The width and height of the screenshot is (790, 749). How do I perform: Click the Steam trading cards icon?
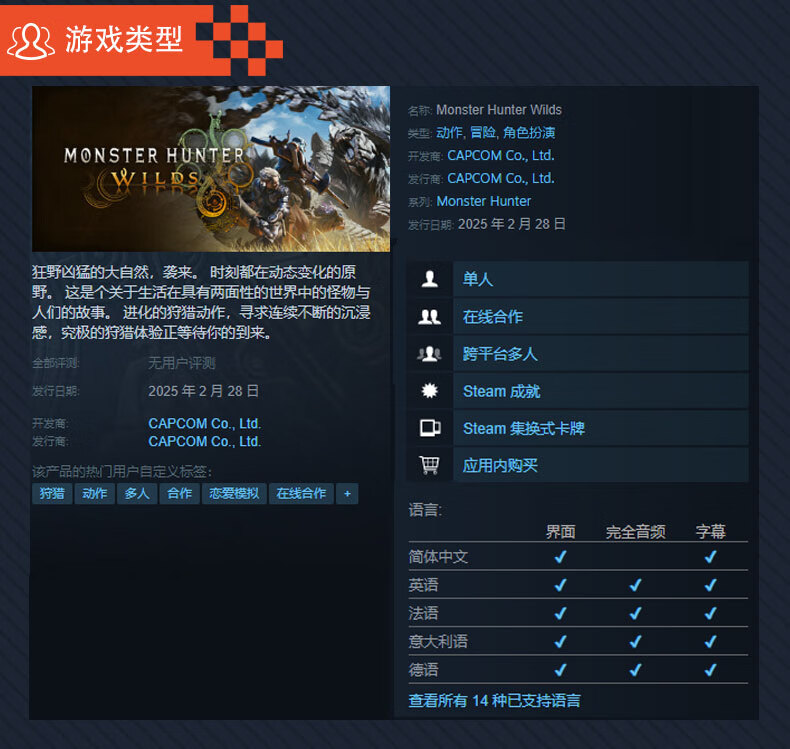[430, 428]
